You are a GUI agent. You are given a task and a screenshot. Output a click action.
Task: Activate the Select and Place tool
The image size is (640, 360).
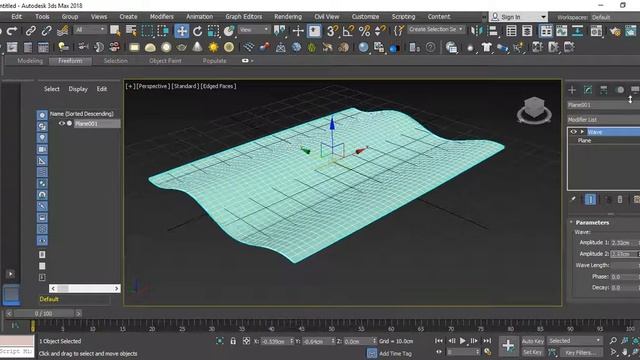pos(229,31)
